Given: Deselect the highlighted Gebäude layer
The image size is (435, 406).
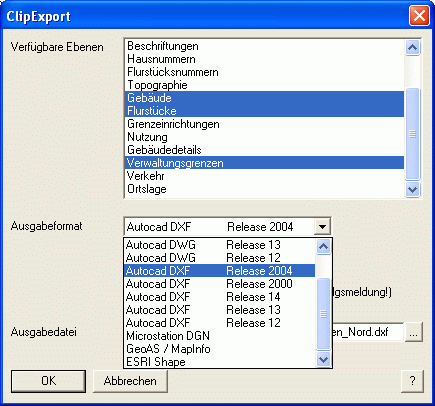Looking at the screenshot, I should (x=264, y=98).
